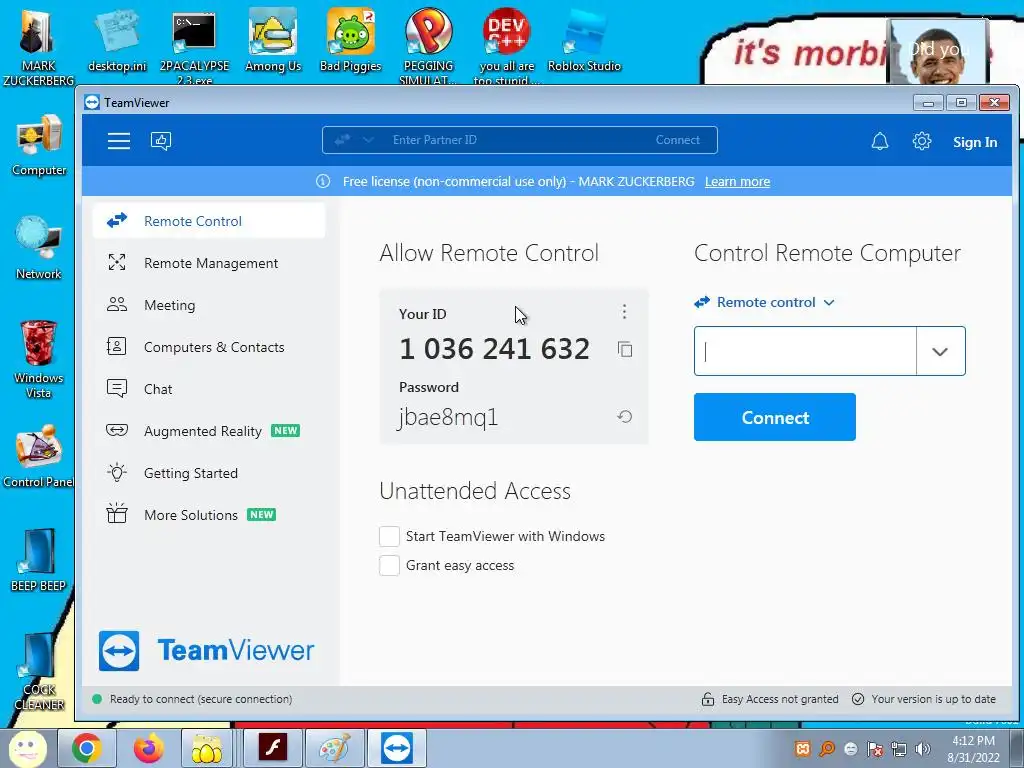Viewport: 1024px width, 768px height.
Task: Select the Control Panel desktop icon
Action: [39, 456]
